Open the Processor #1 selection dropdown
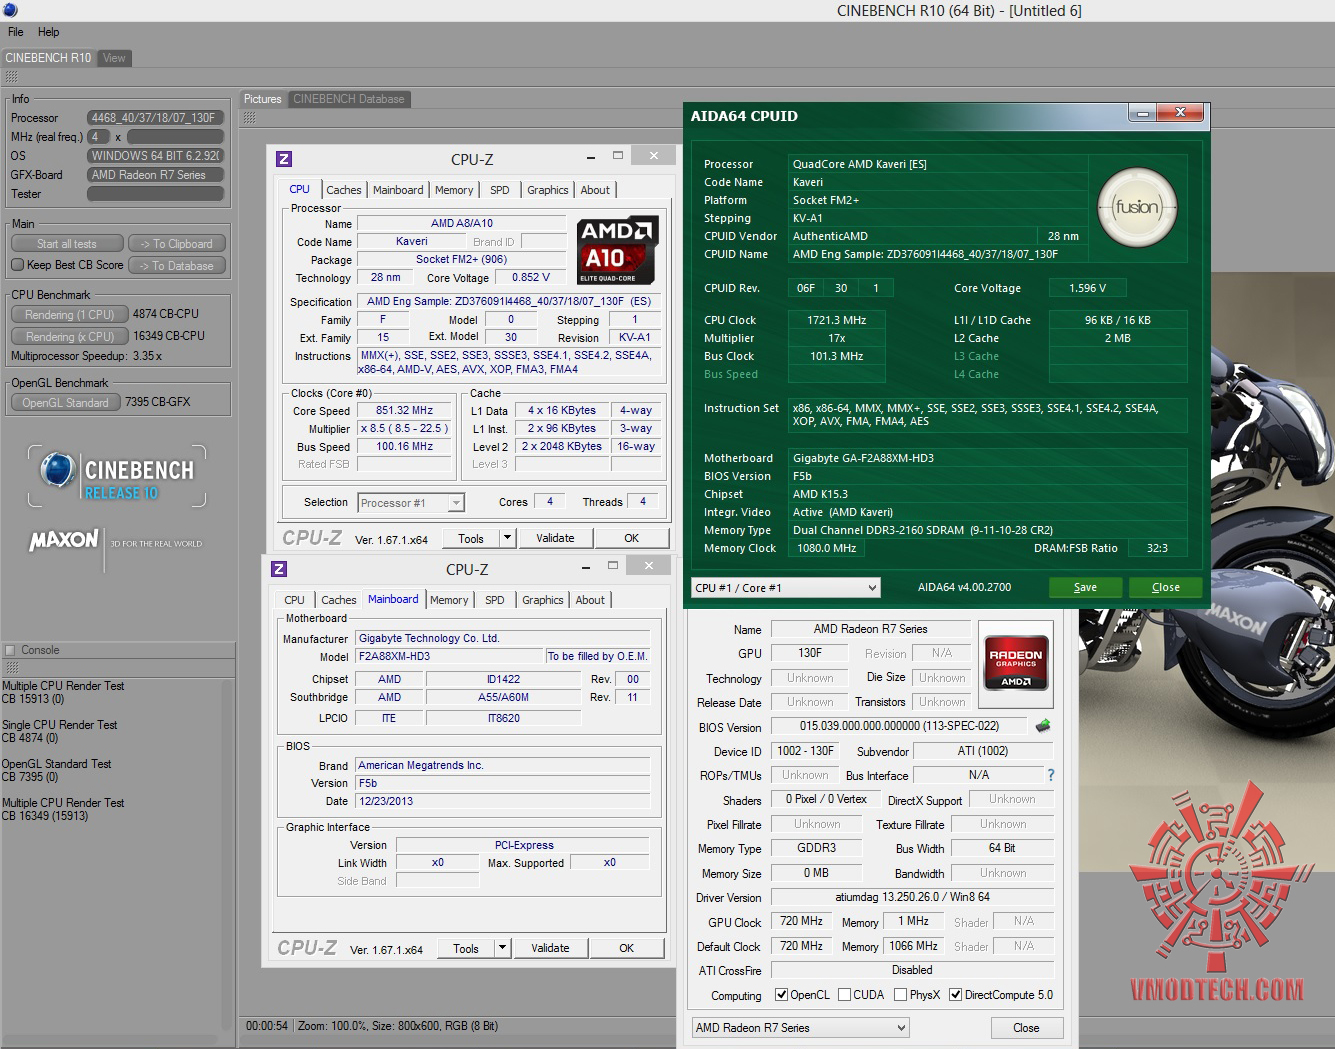 [411, 503]
